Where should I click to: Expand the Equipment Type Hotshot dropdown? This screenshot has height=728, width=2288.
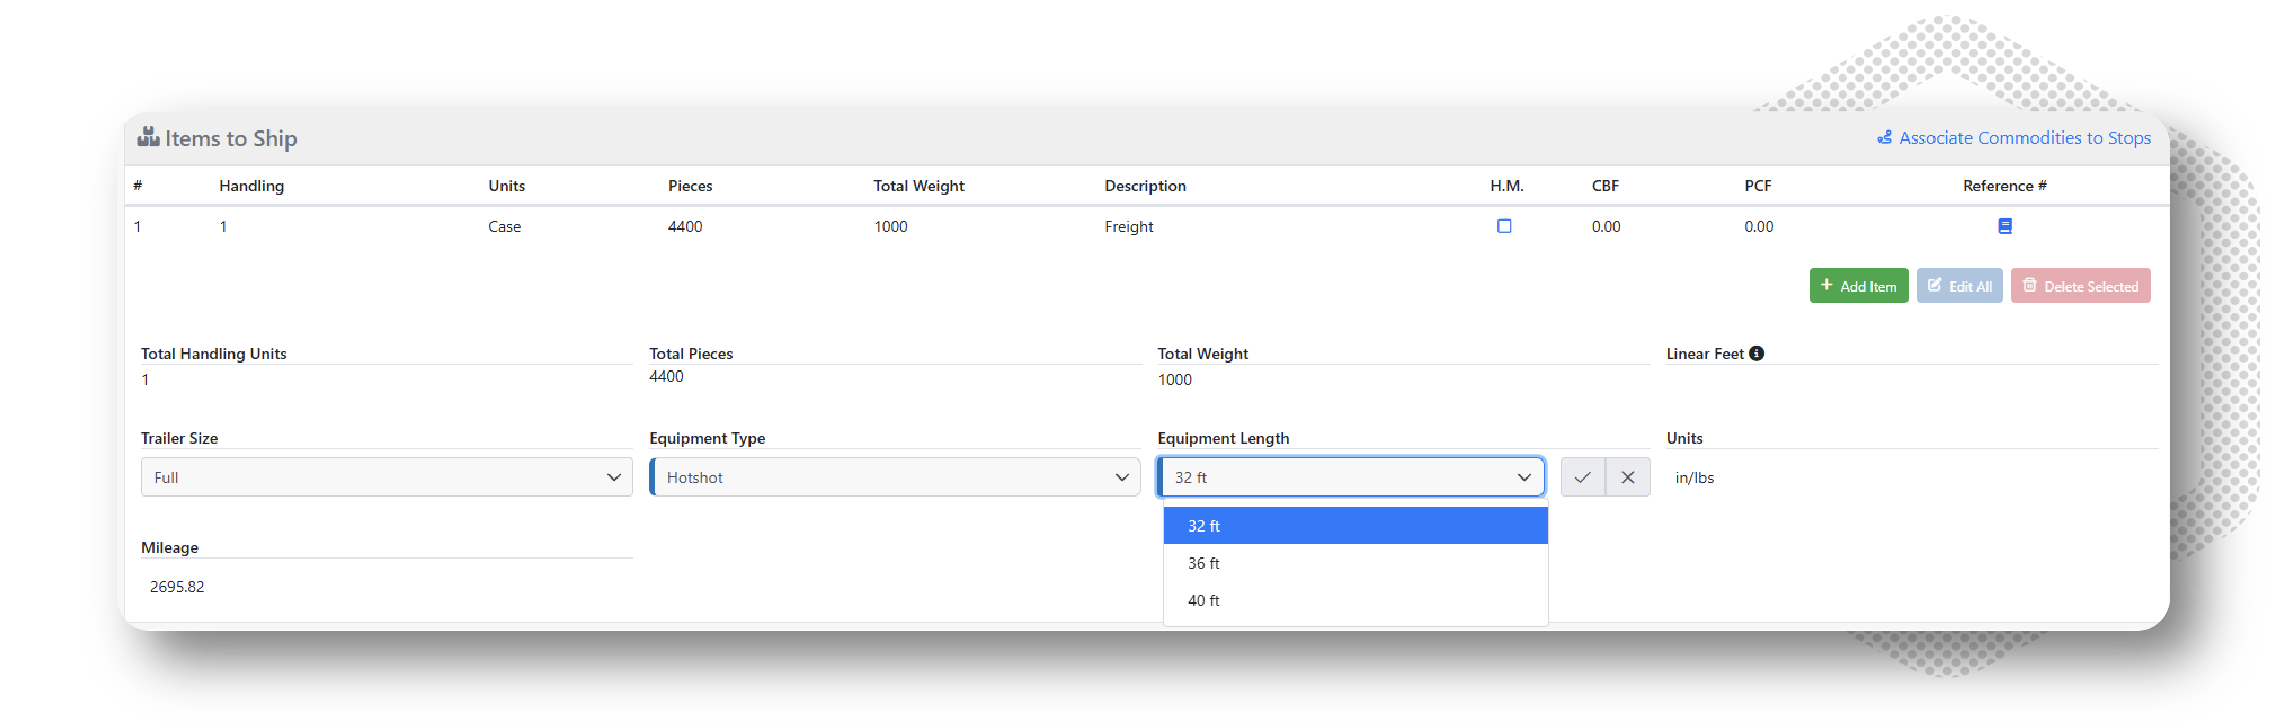click(895, 477)
